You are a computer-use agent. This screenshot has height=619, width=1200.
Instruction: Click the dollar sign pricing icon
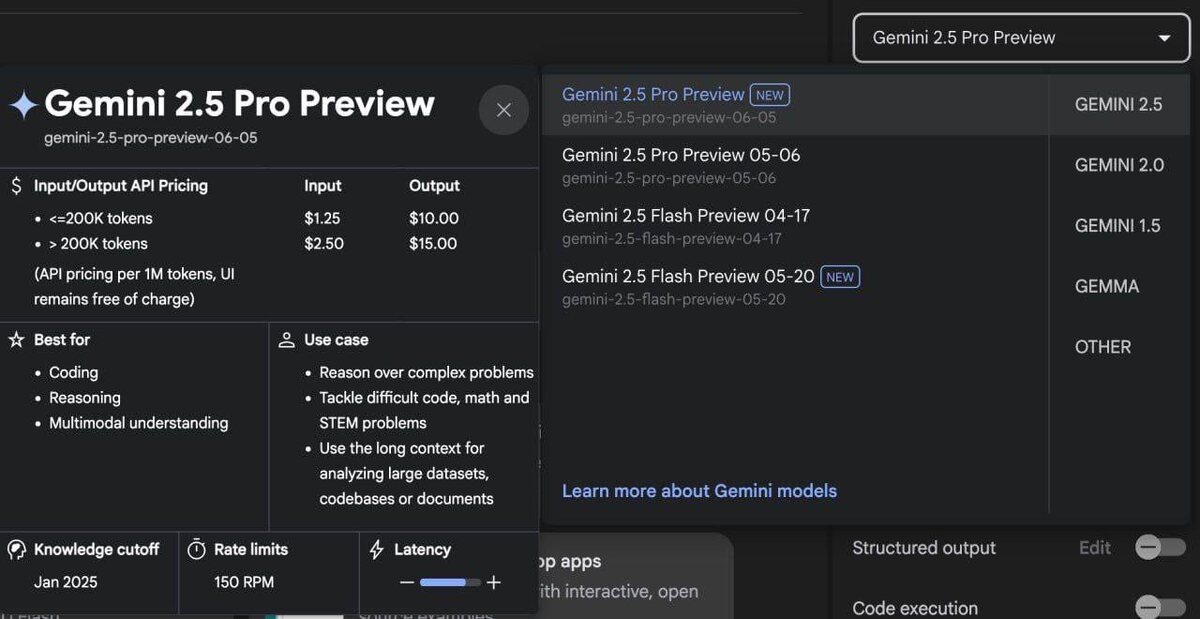tap(16, 186)
